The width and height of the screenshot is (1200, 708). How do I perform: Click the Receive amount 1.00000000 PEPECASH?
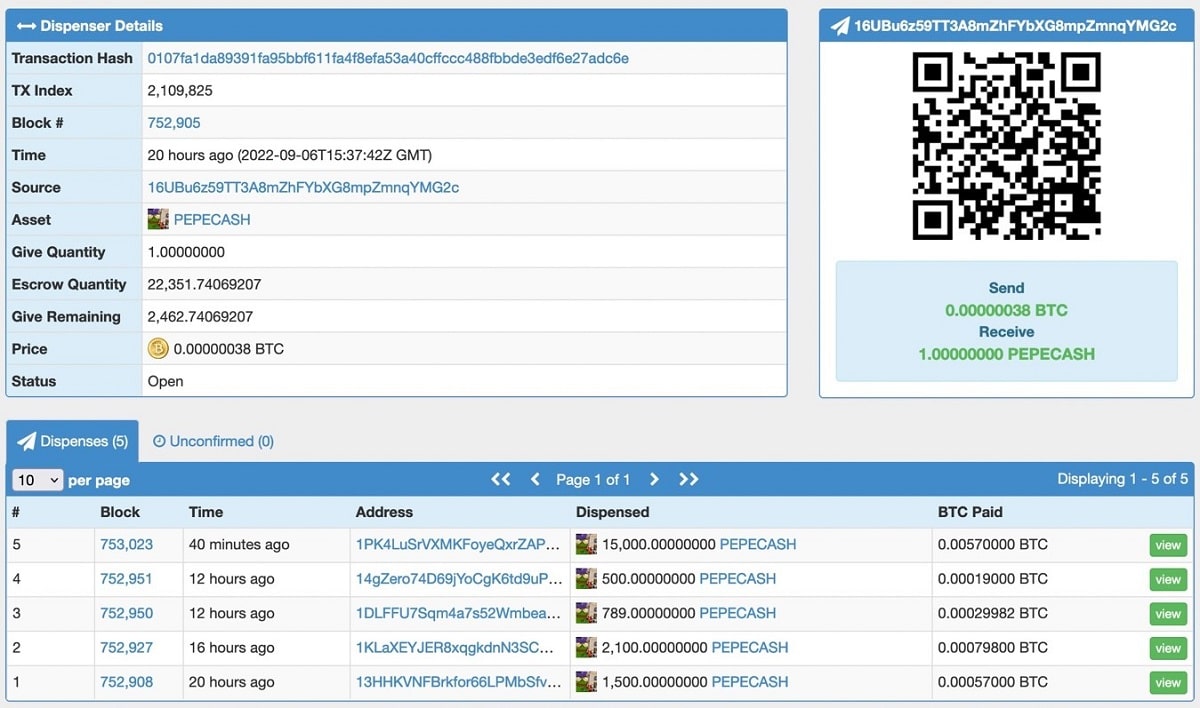click(x=1007, y=354)
